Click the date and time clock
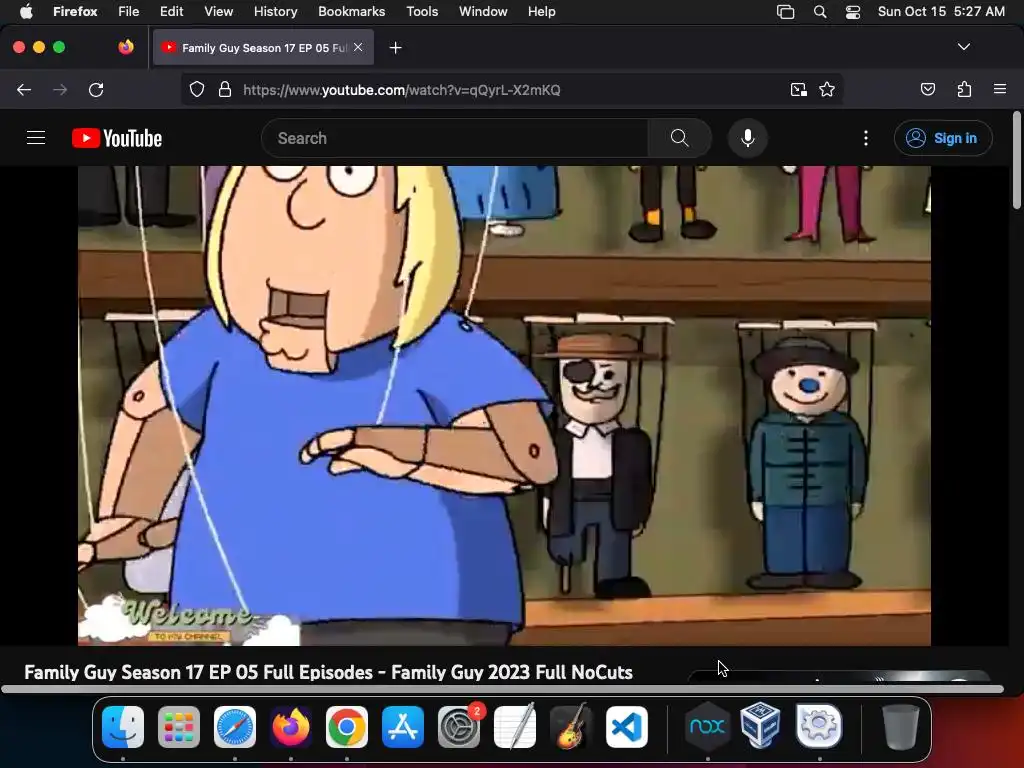 pos(941,12)
